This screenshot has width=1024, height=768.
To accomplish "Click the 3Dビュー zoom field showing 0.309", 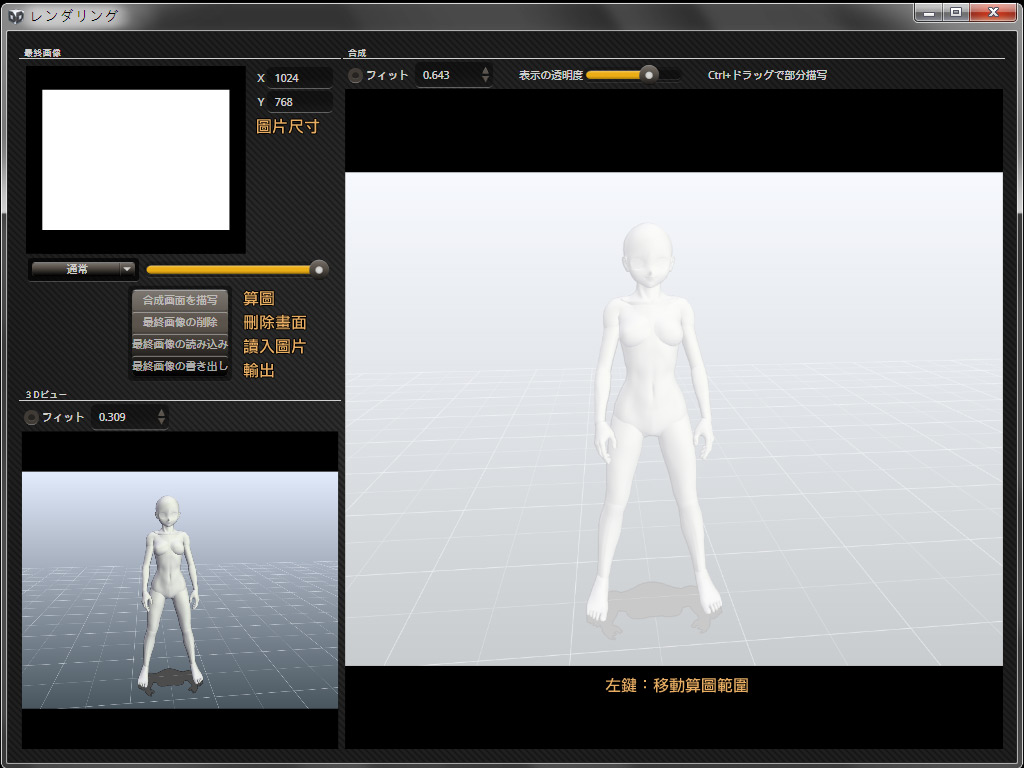I will pos(122,417).
